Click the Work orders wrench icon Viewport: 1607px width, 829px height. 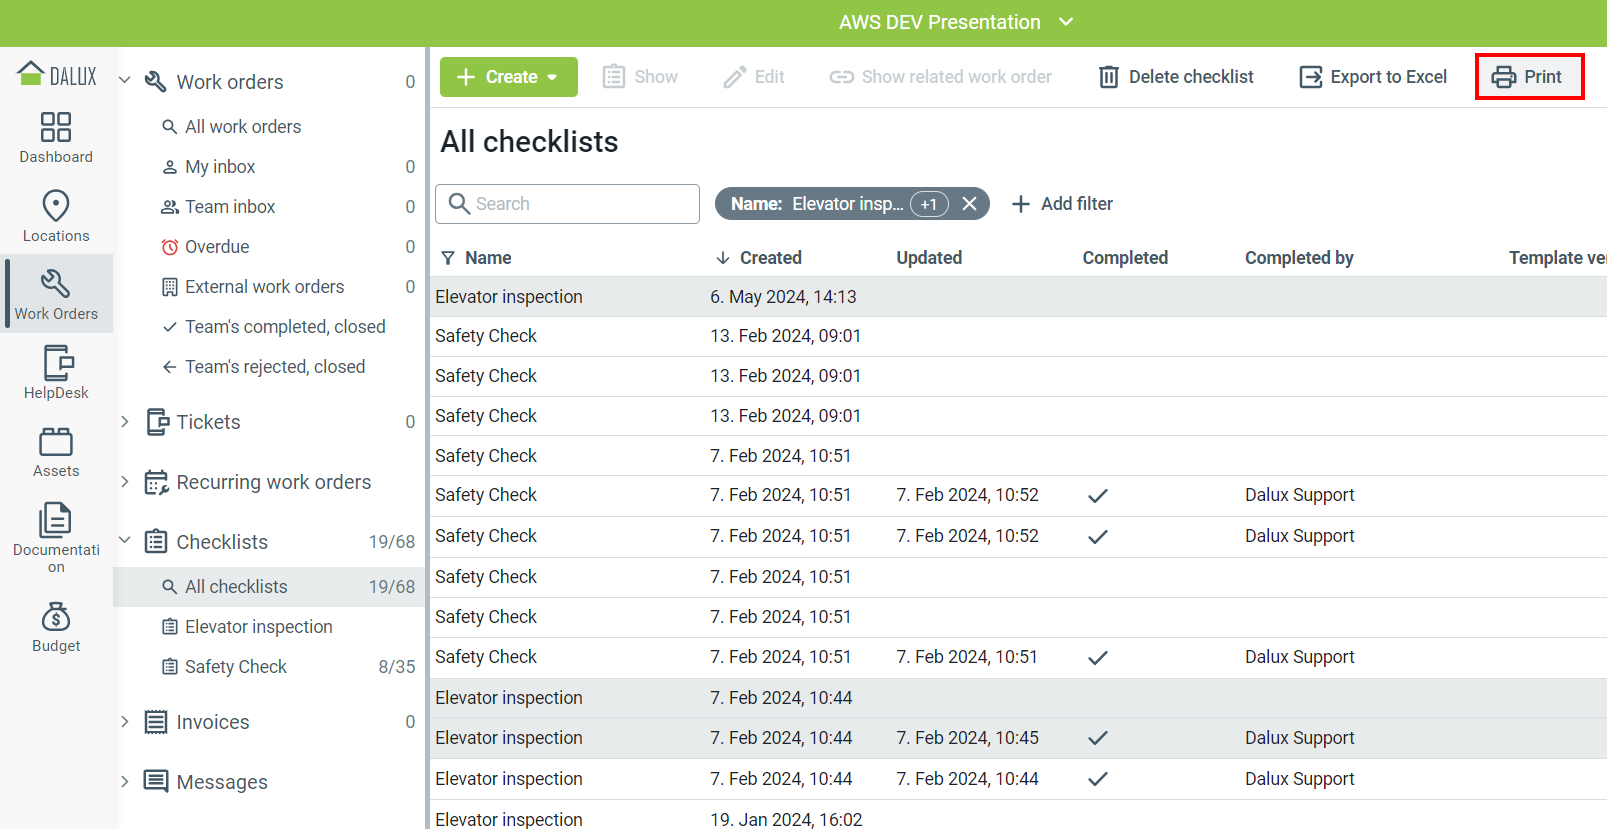coord(156,82)
